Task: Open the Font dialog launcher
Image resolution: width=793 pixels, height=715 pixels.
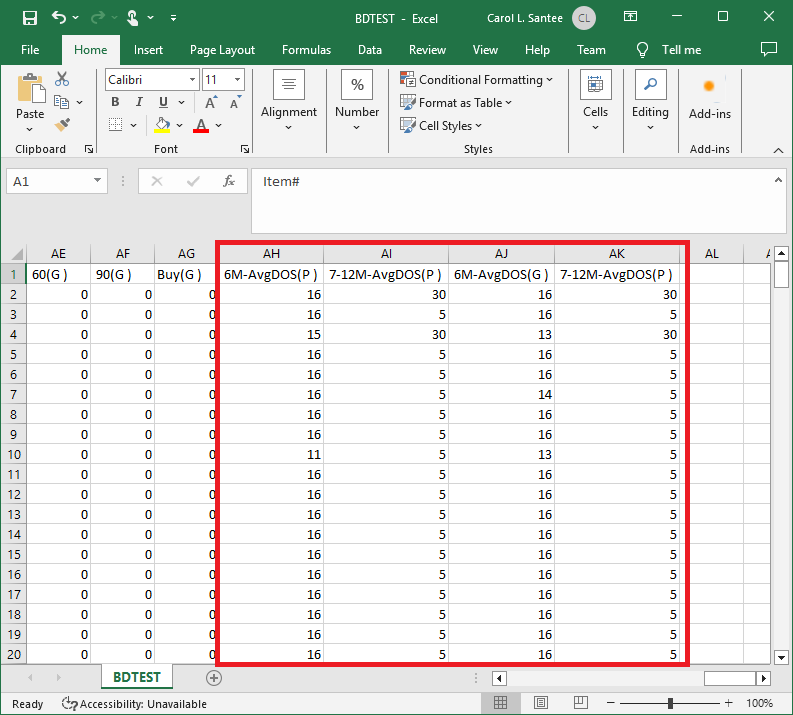Action: pos(245,149)
